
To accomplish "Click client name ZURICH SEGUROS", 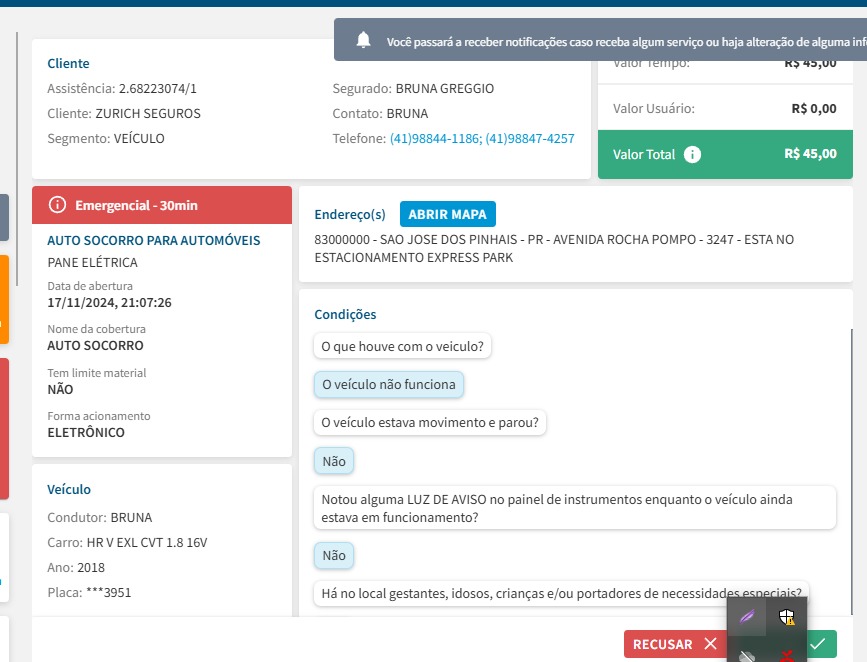I will coord(148,113).
